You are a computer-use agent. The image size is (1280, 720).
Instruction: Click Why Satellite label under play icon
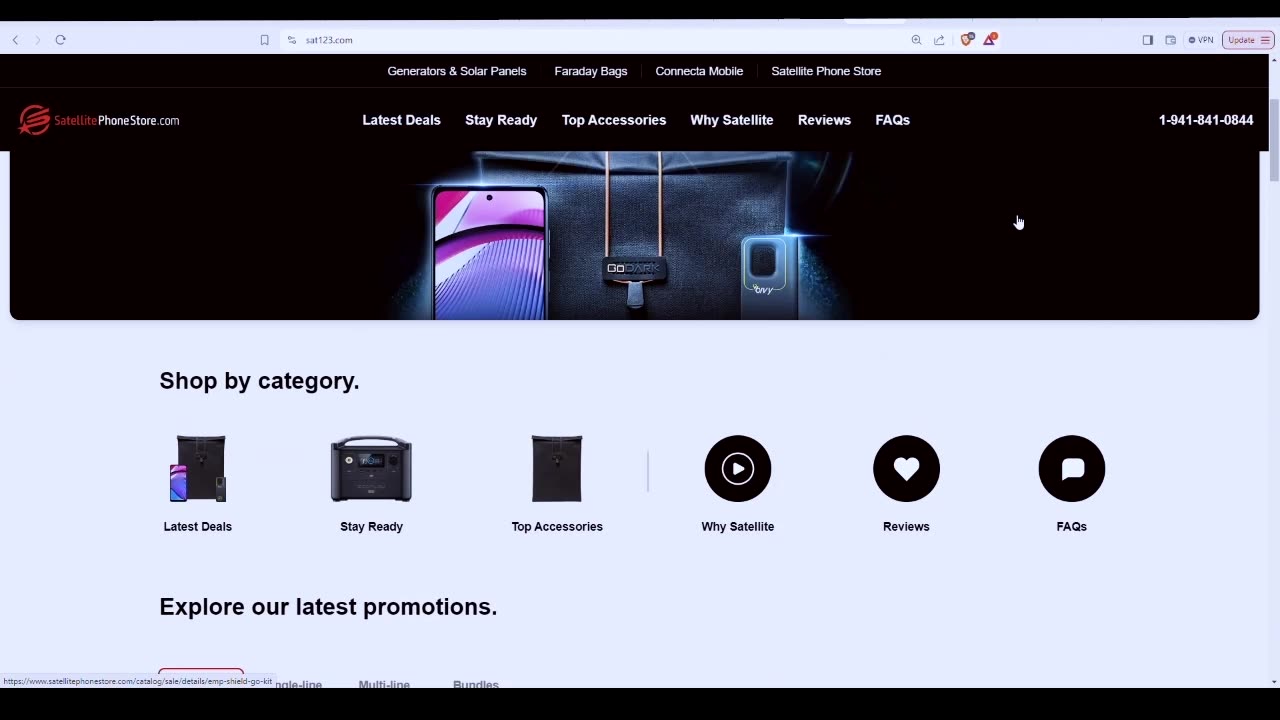coord(738,526)
